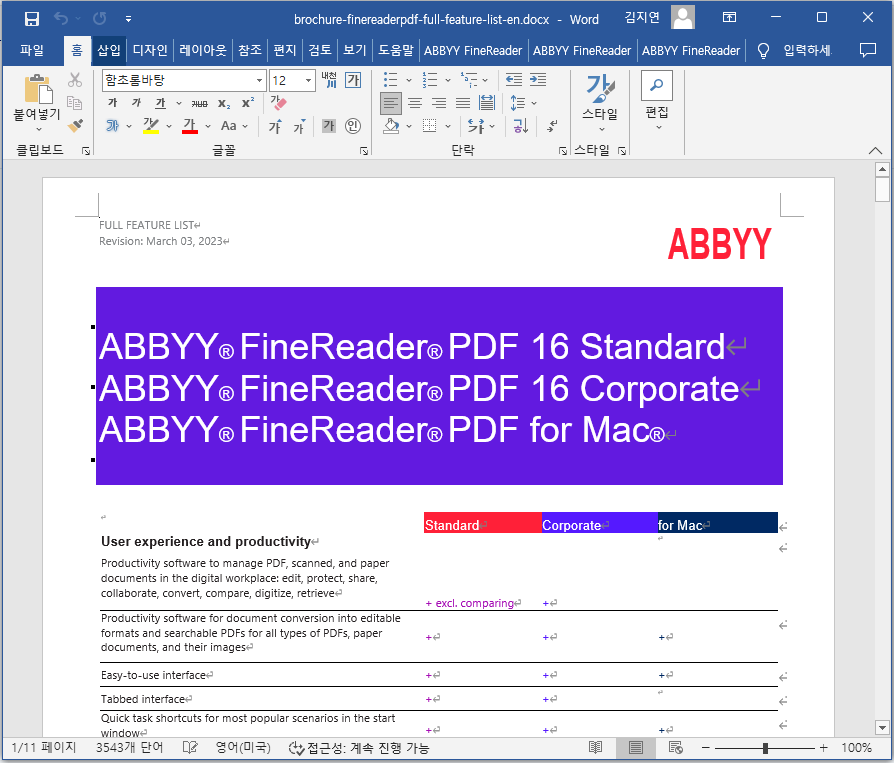Expand multilevel list options arrow
The image size is (894, 763).
pyautogui.click(x=485, y=80)
